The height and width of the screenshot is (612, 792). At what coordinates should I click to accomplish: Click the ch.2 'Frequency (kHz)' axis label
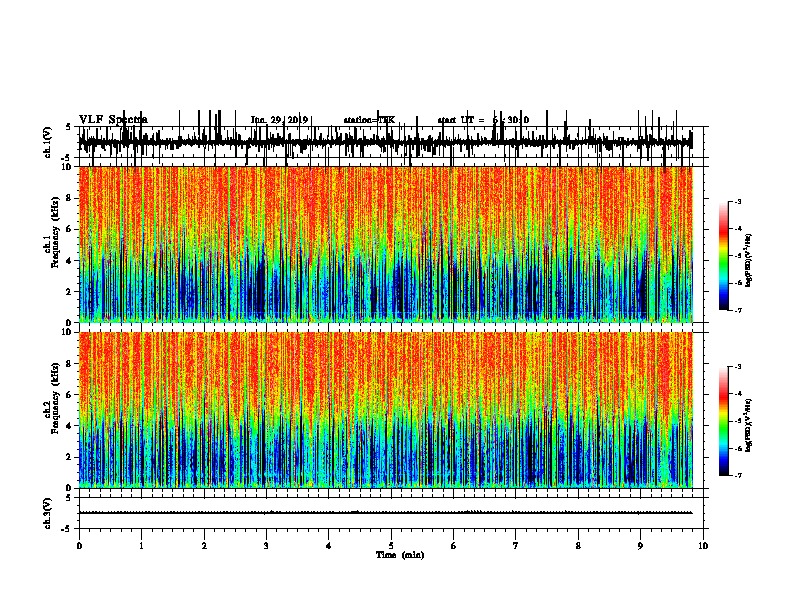click(56, 398)
